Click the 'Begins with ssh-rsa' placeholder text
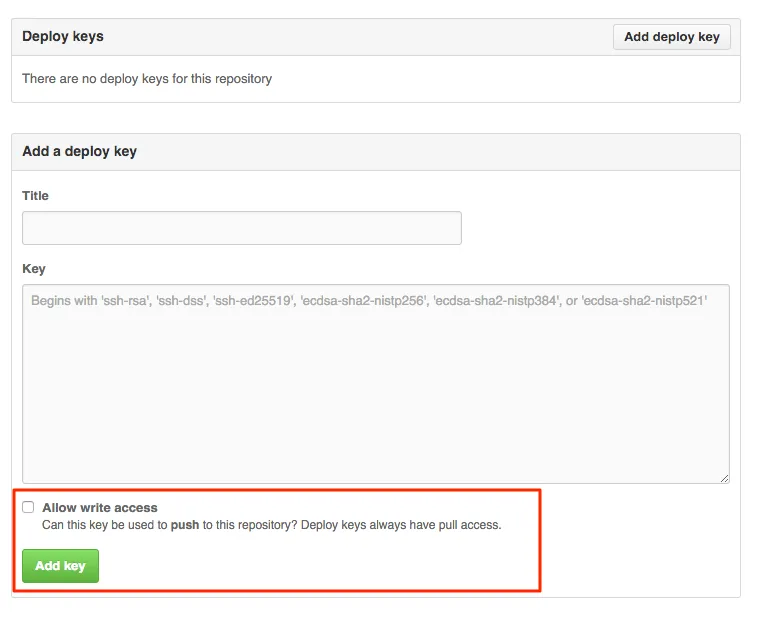Image resolution: width=764 pixels, height=621 pixels. tap(90, 300)
